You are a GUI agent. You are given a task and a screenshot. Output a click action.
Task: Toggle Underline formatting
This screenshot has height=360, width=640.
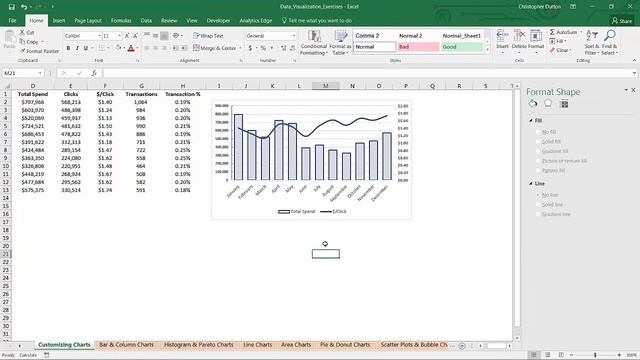[x=86, y=48]
